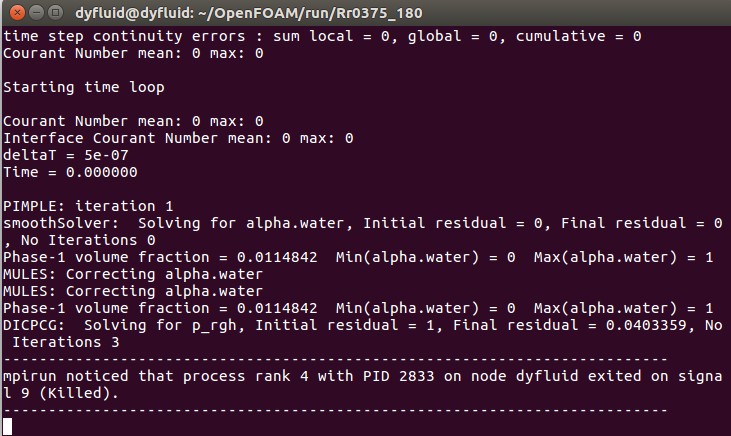
Task: Click the second 'MULES: Correcting alpha.water' line
Action: (x=133, y=291)
